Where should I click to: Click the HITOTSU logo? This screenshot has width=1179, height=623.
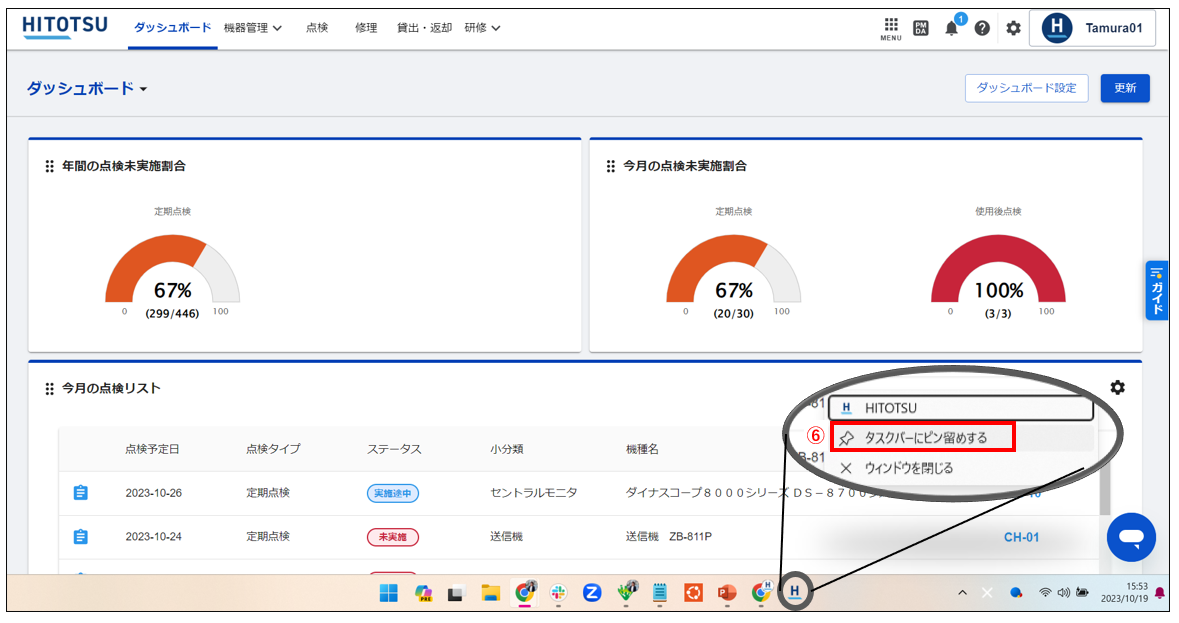coord(65,27)
